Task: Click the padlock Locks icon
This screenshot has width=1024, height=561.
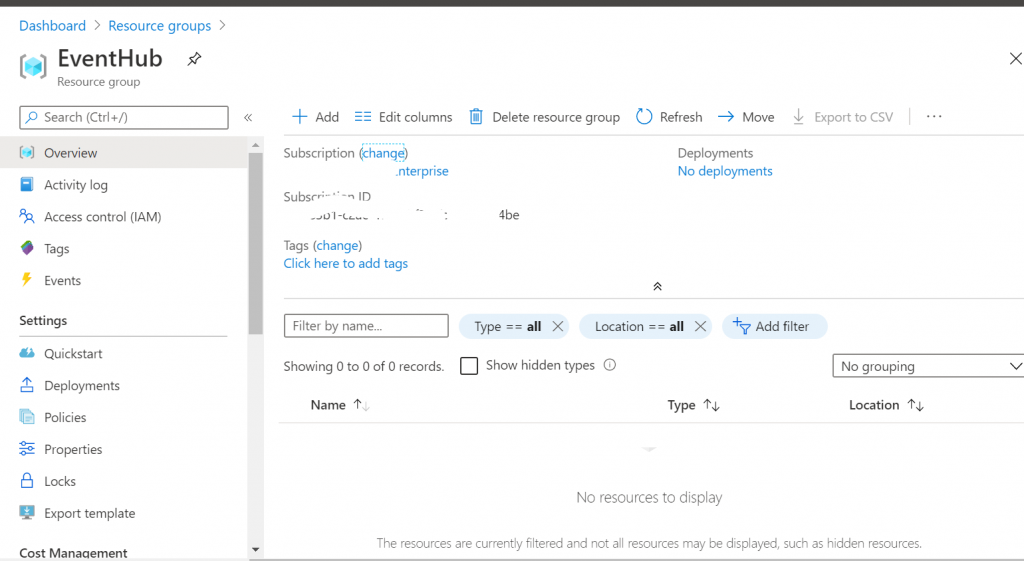Action: click(27, 481)
